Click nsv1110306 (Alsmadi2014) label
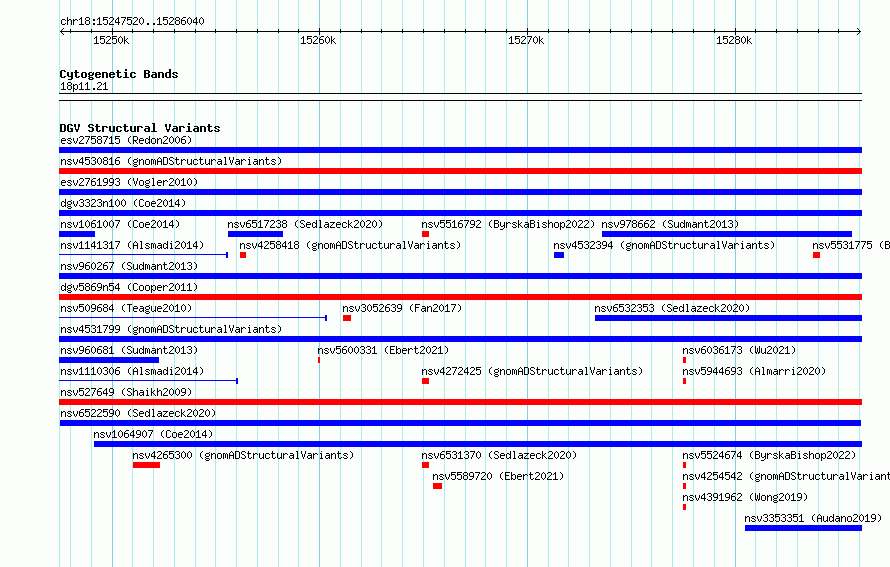This screenshot has height=567, width=890. [132, 371]
